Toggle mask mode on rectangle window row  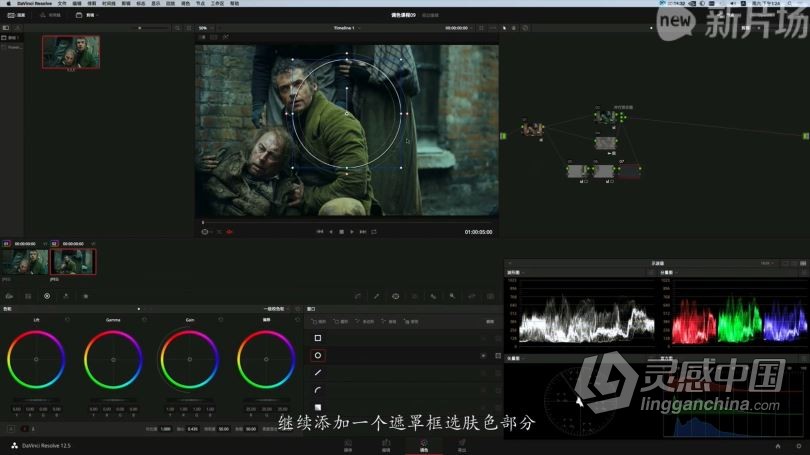[x=498, y=338]
